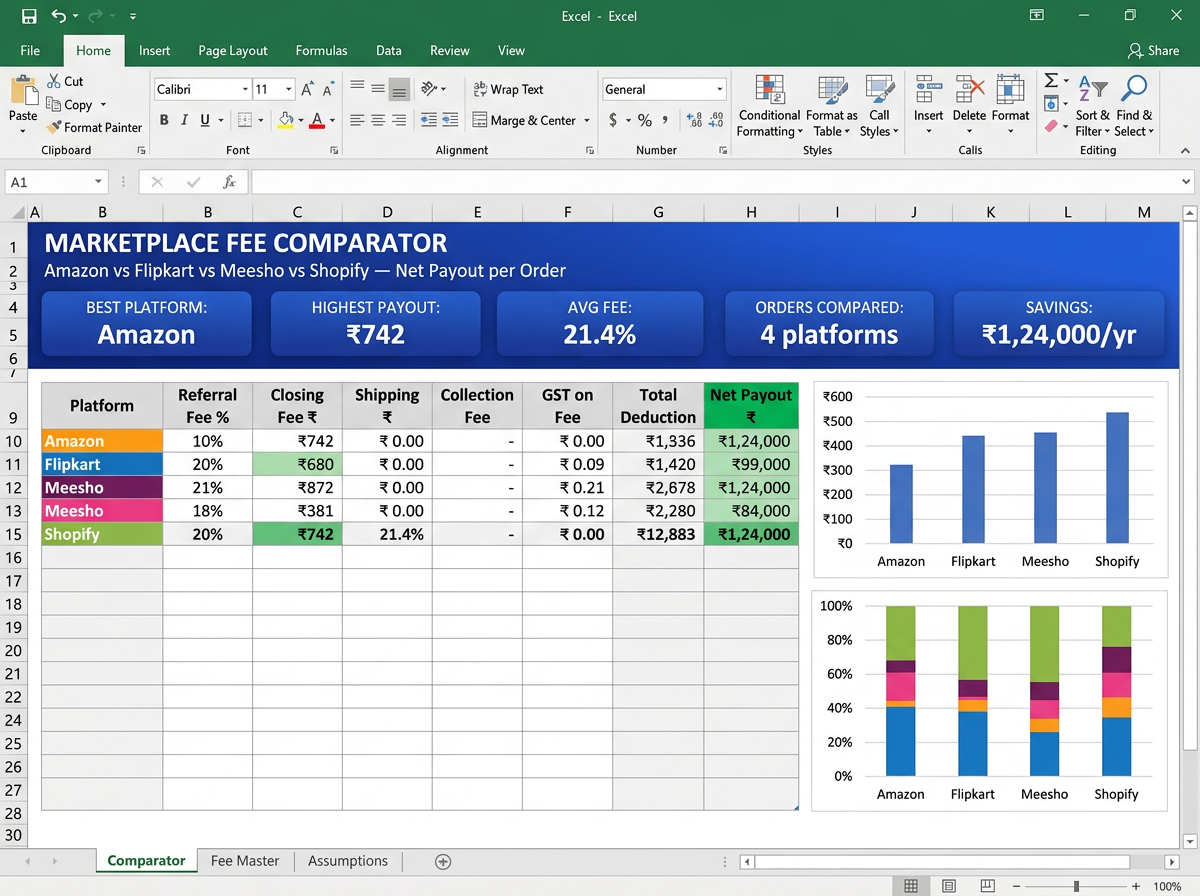1200x896 pixels.
Task: Click the zoom slider handle
Action: click(x=1076, y=886)
